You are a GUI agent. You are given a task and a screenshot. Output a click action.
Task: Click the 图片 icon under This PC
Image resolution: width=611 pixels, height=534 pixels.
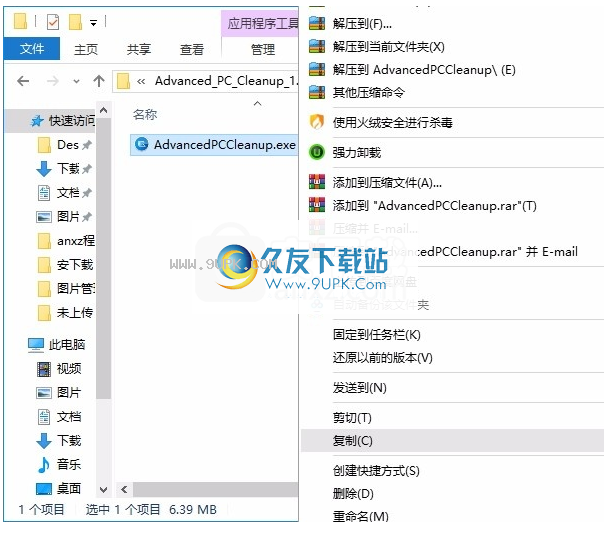click(44, 393)
